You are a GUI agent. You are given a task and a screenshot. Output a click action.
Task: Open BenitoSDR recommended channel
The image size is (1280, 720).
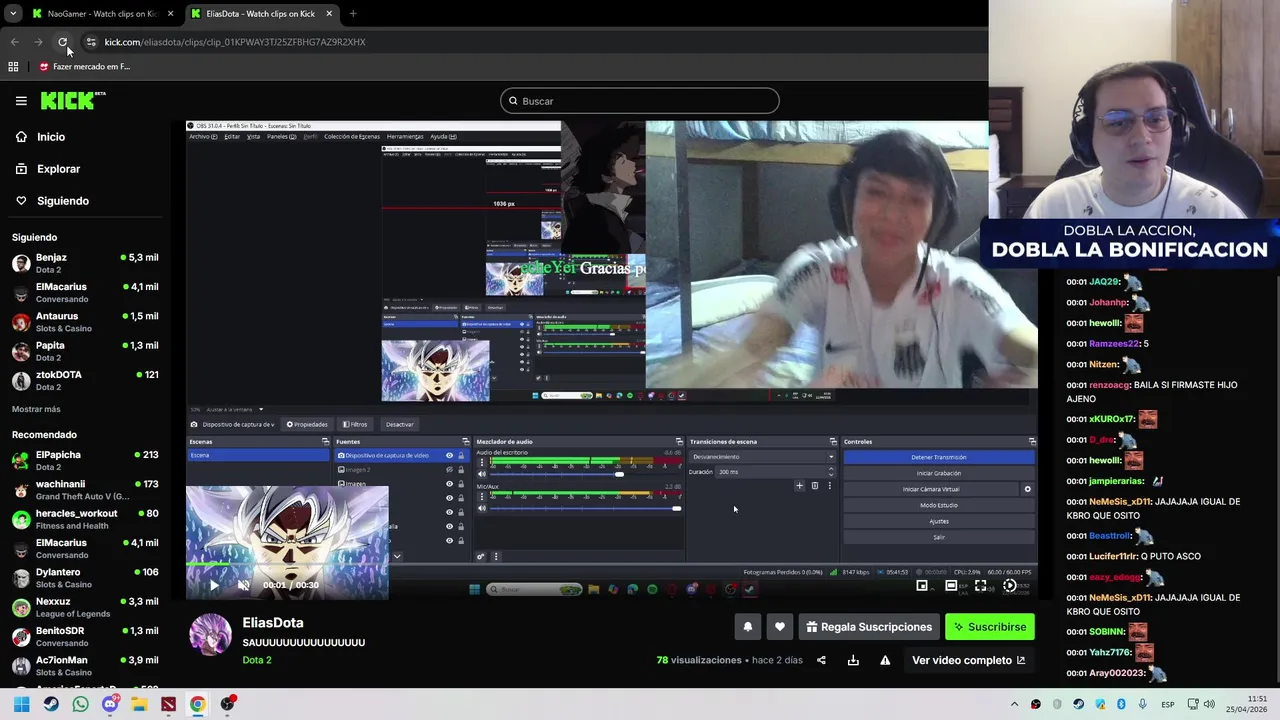[x=85, y=636]
